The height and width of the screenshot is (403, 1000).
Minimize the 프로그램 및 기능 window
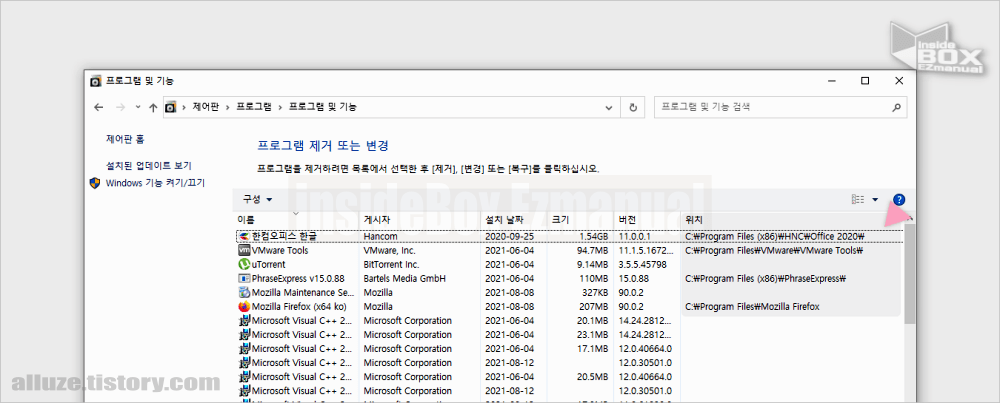(x=832, y=81)
